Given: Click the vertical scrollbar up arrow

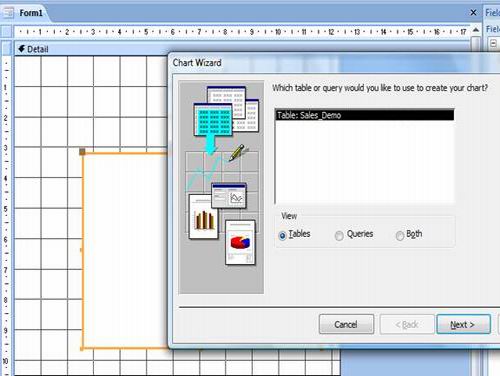Looking at the screenshot, I should (476, 30).
